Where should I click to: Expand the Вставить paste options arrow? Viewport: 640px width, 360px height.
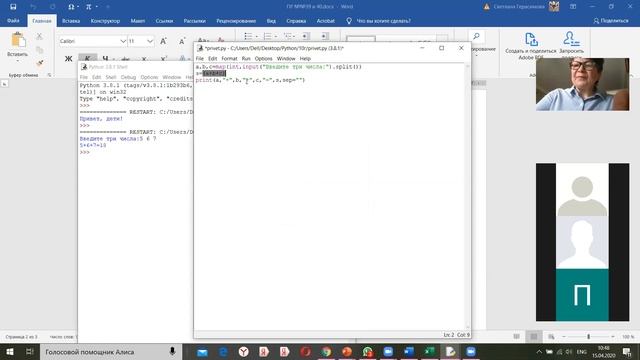click(x=18, y=61)
